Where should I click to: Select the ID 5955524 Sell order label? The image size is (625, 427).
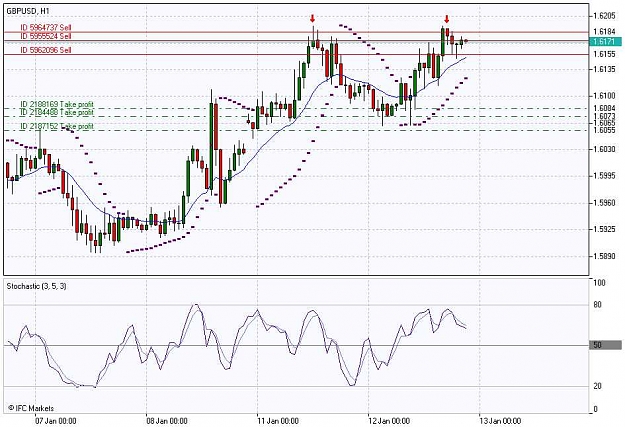pos(46,36)
